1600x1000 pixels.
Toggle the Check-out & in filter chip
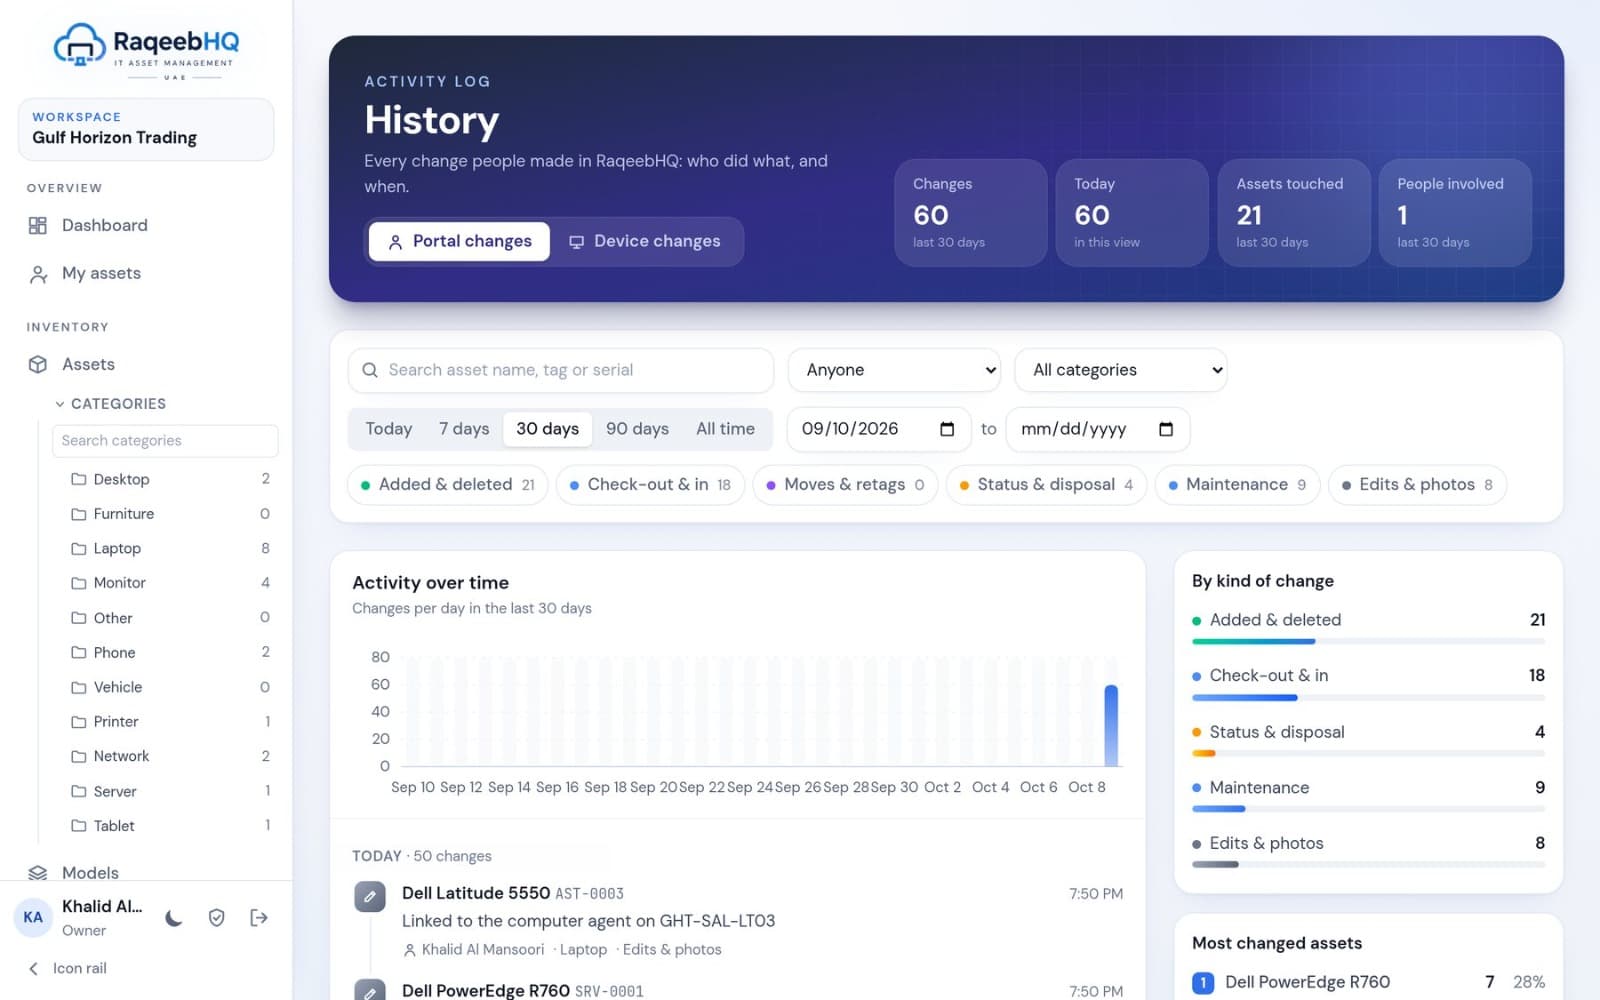pyautogui.click(x=650, y=485)
